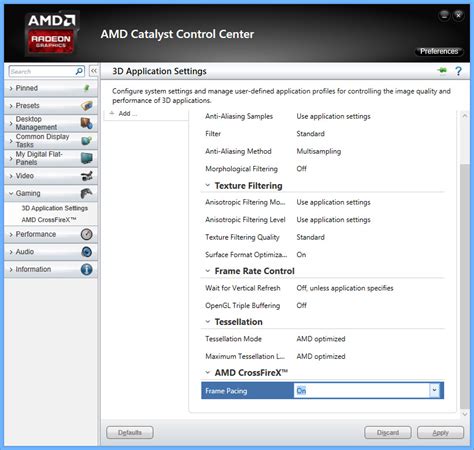Collapse the Frame Rate Control group
This screenshot has width=474, height=450.
pos(208,271)
